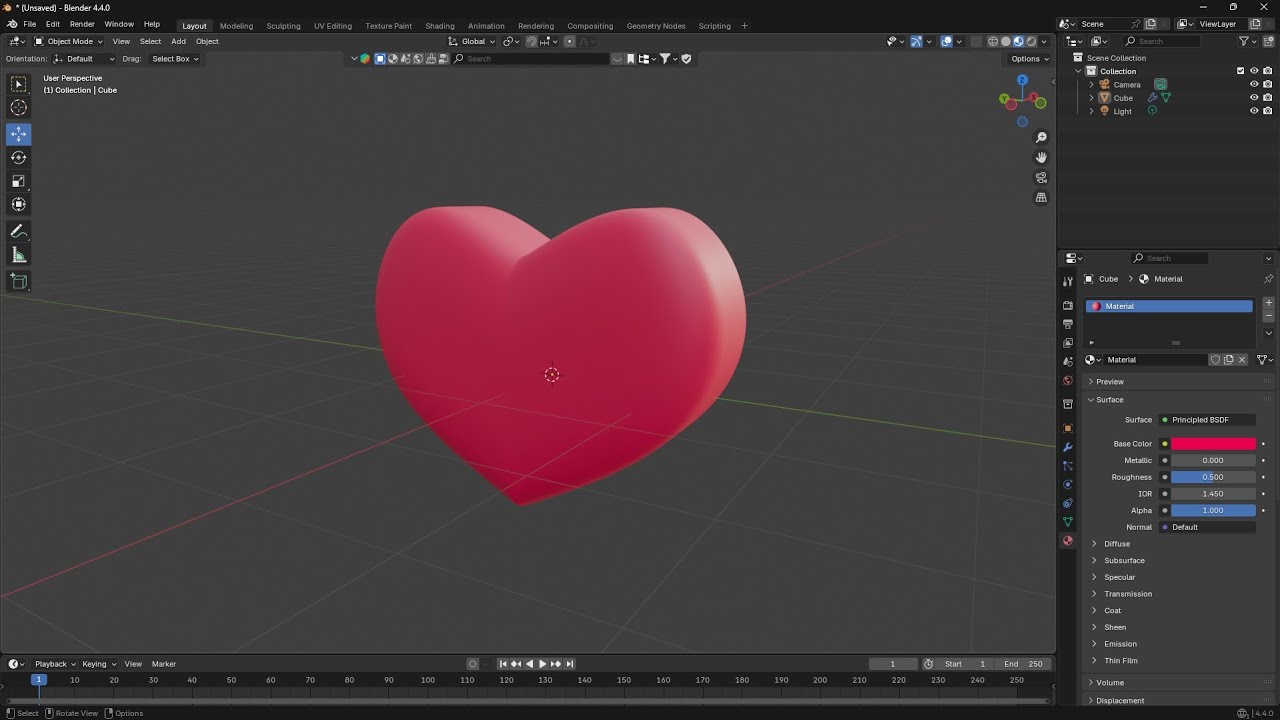Select the Select Box tool in the toolbar
The width and height of the screenshot is (1280, 720).
click(x=19, y=85)
